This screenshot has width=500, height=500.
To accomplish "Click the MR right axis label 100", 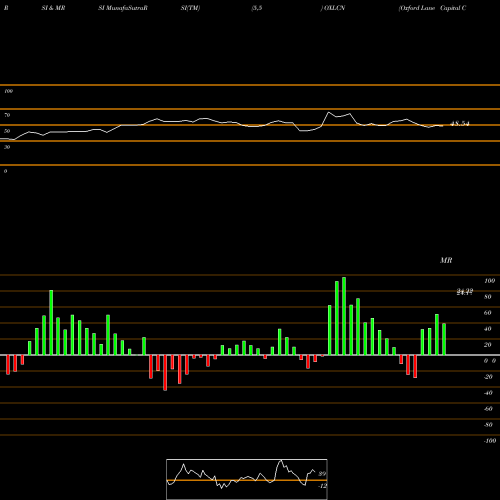I will point(489,281).
